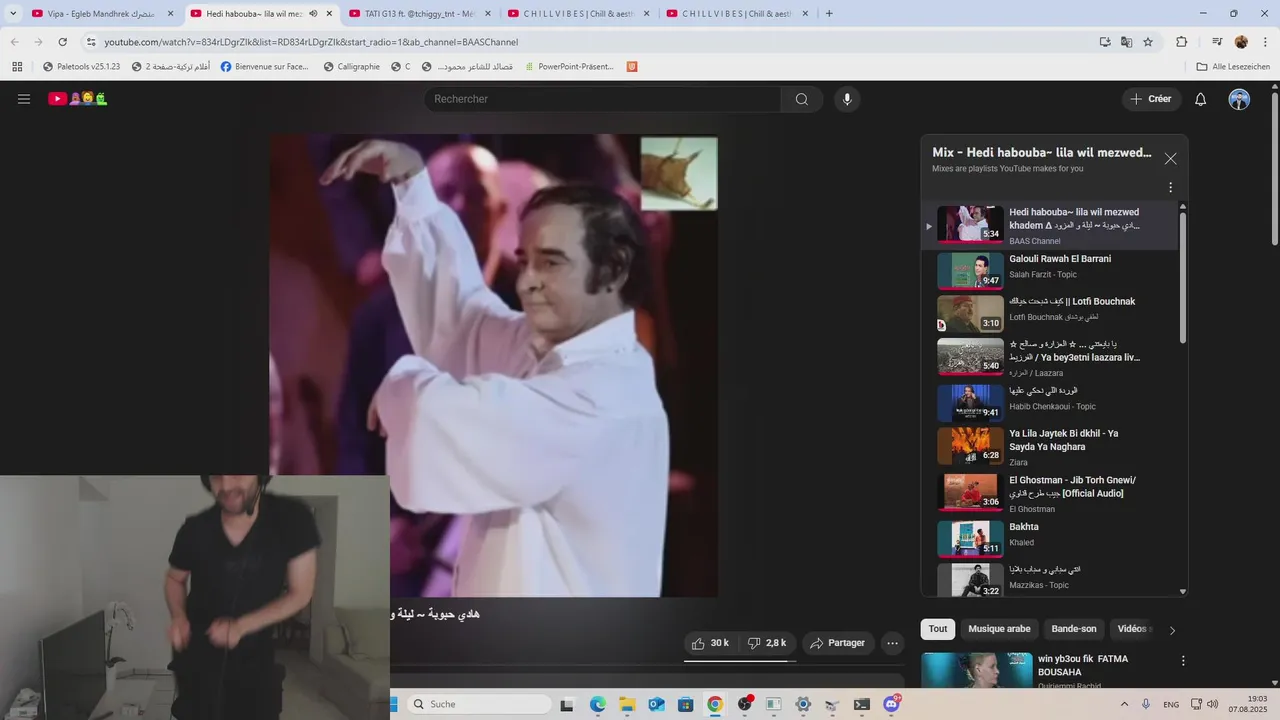
Task: Open Chrome media control button
Action: click(1217, 42)
